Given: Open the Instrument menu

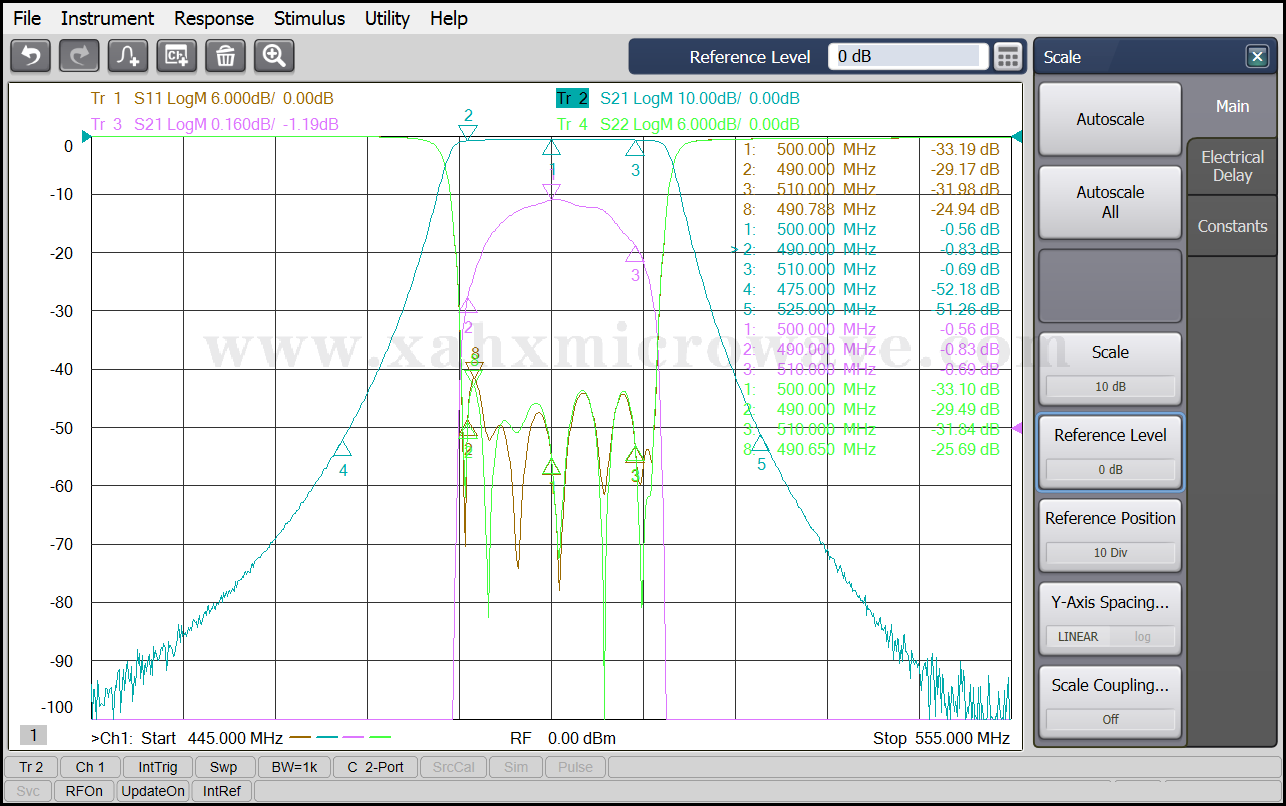Looking at the screenshot, I should pos(107,18).
